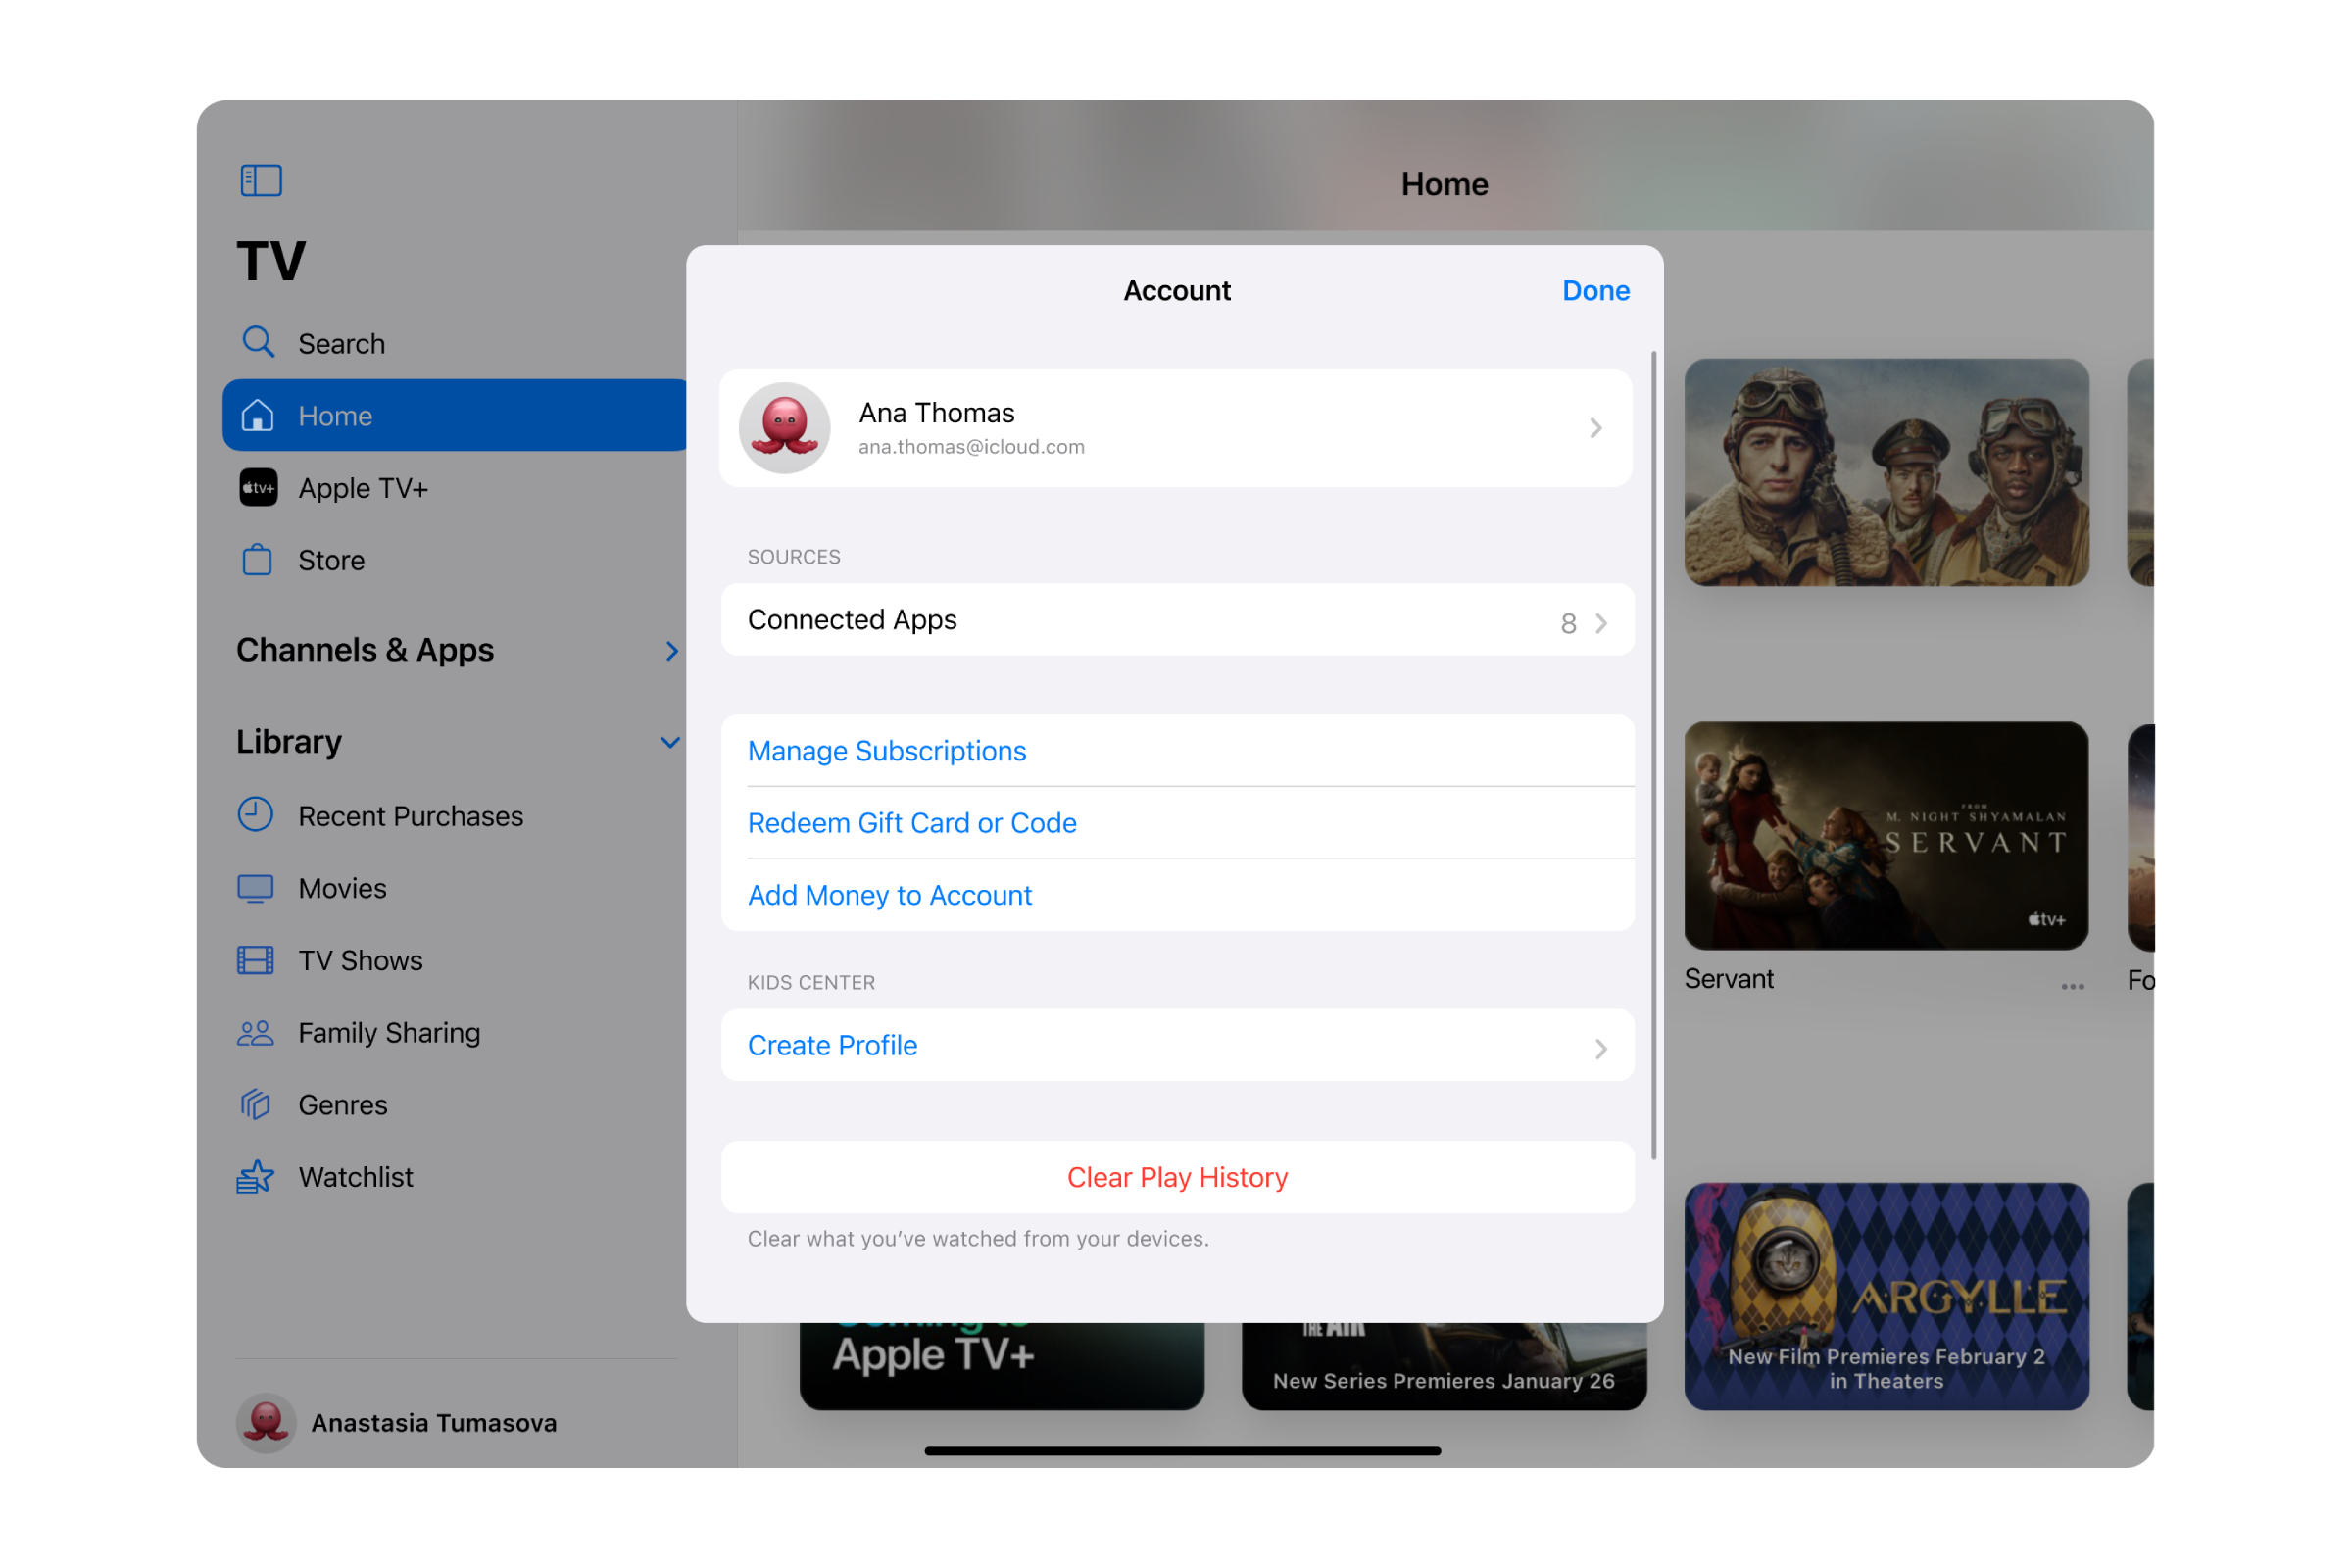
Task: Open the Servant thumbnail
Action: click(1886, 836)
